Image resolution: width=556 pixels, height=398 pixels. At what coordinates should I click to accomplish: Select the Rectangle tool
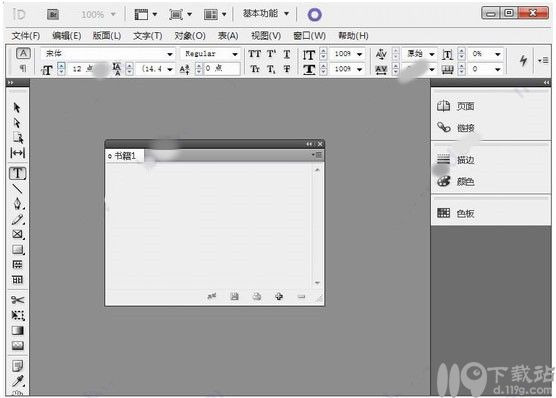pyautogui.click(x=17, y=249)
